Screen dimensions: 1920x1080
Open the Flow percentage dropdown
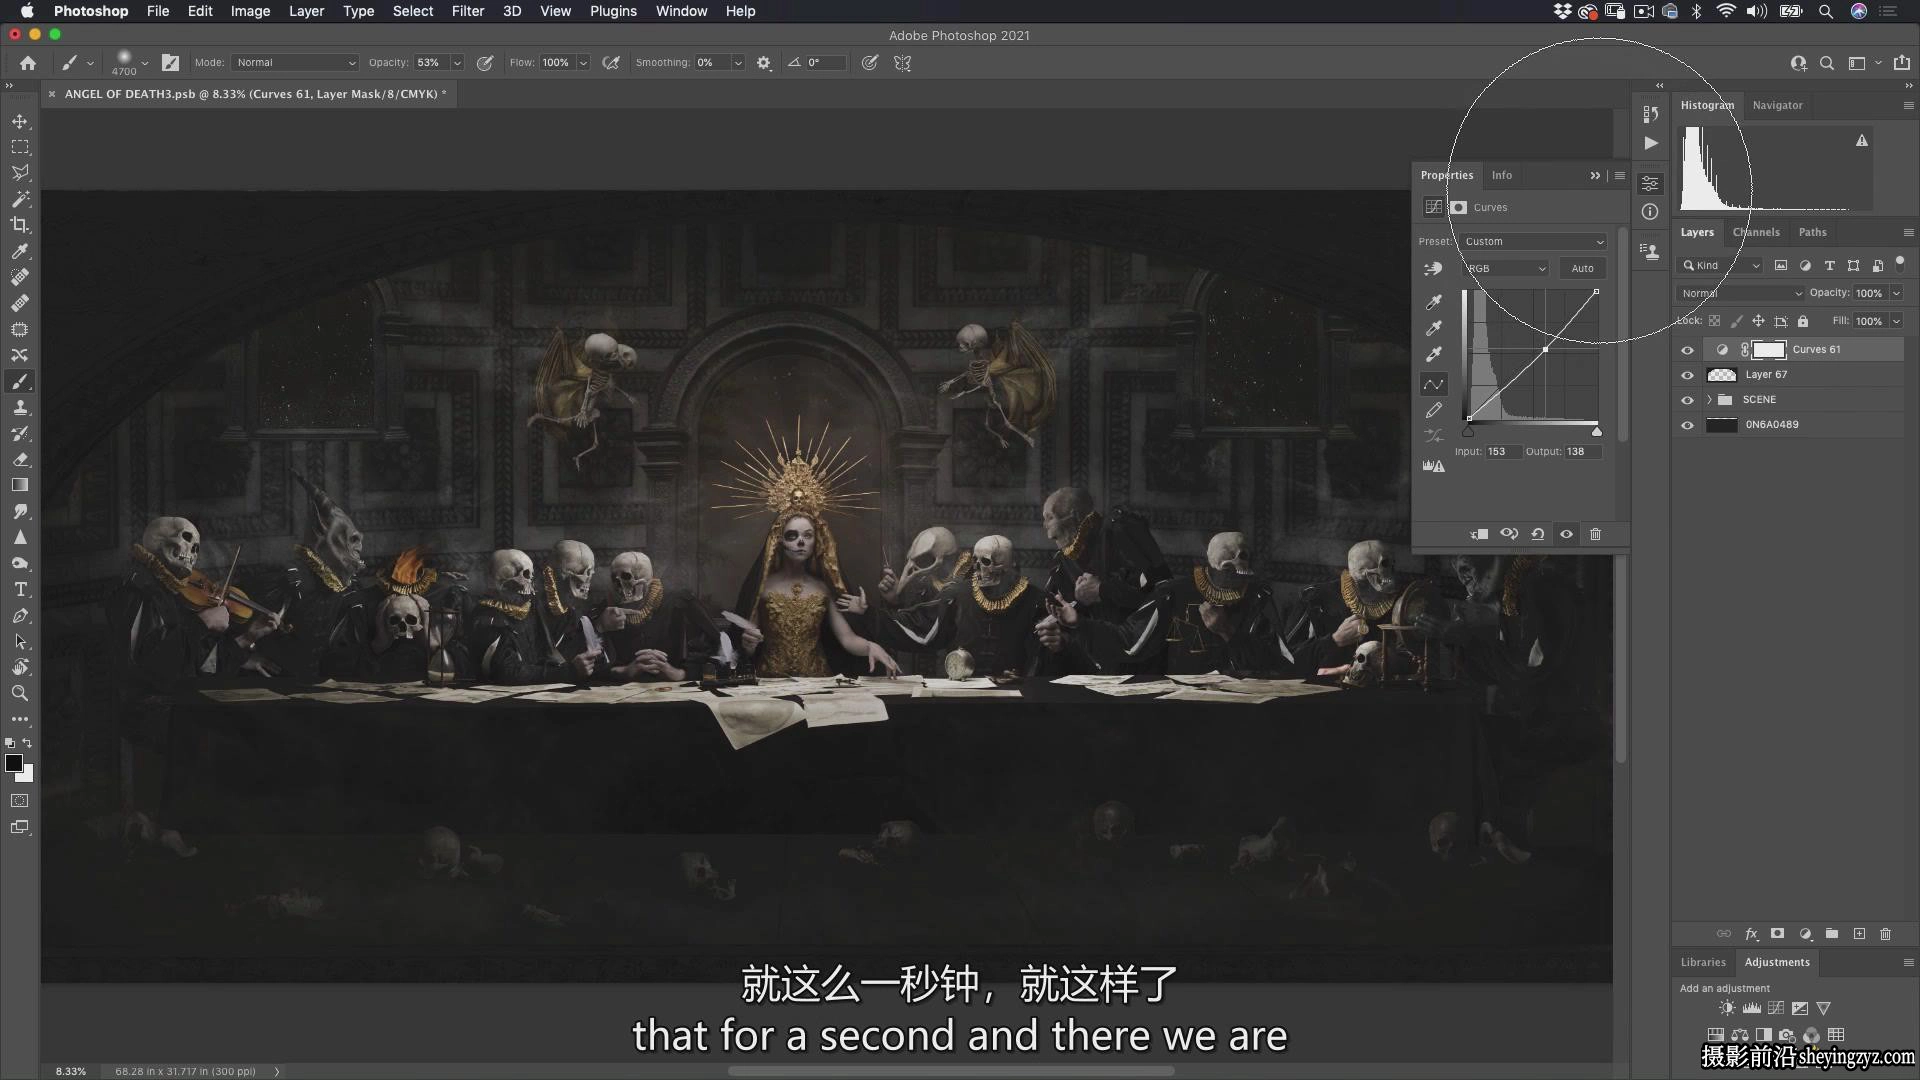(583, 63)
